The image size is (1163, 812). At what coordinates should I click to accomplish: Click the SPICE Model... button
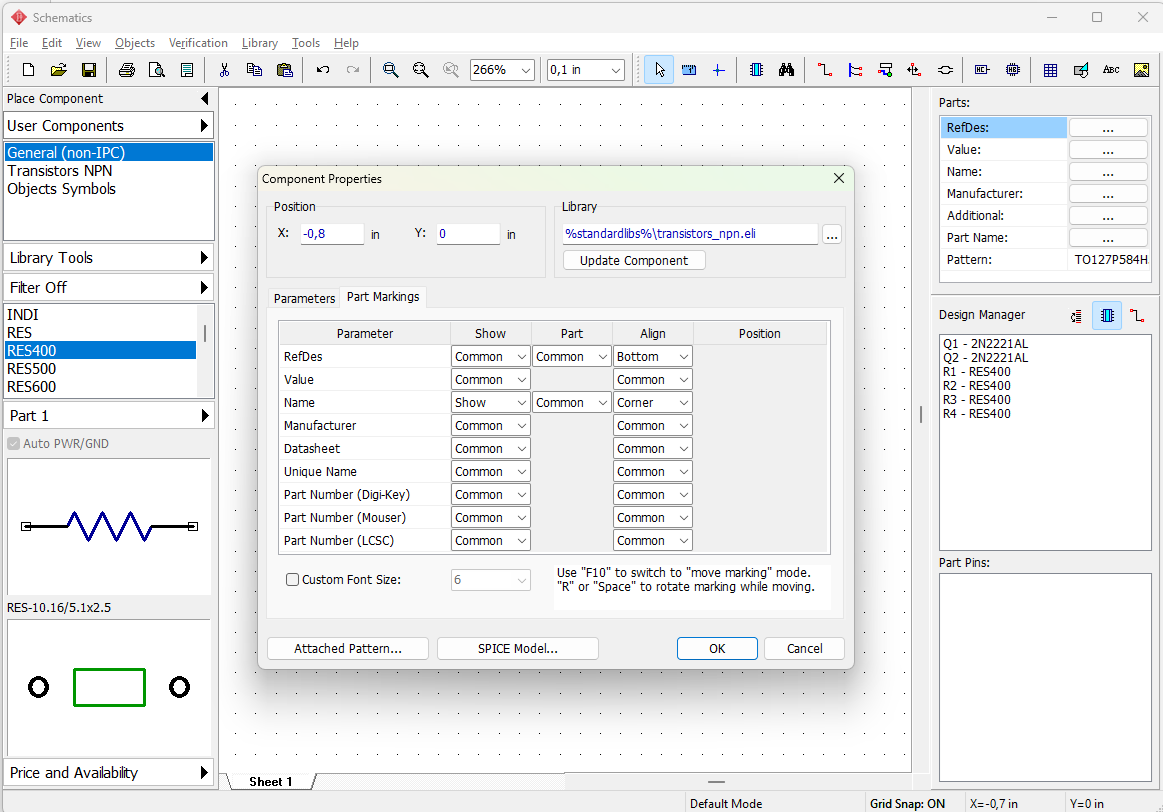pyautogui.click(x=518, y=648)
